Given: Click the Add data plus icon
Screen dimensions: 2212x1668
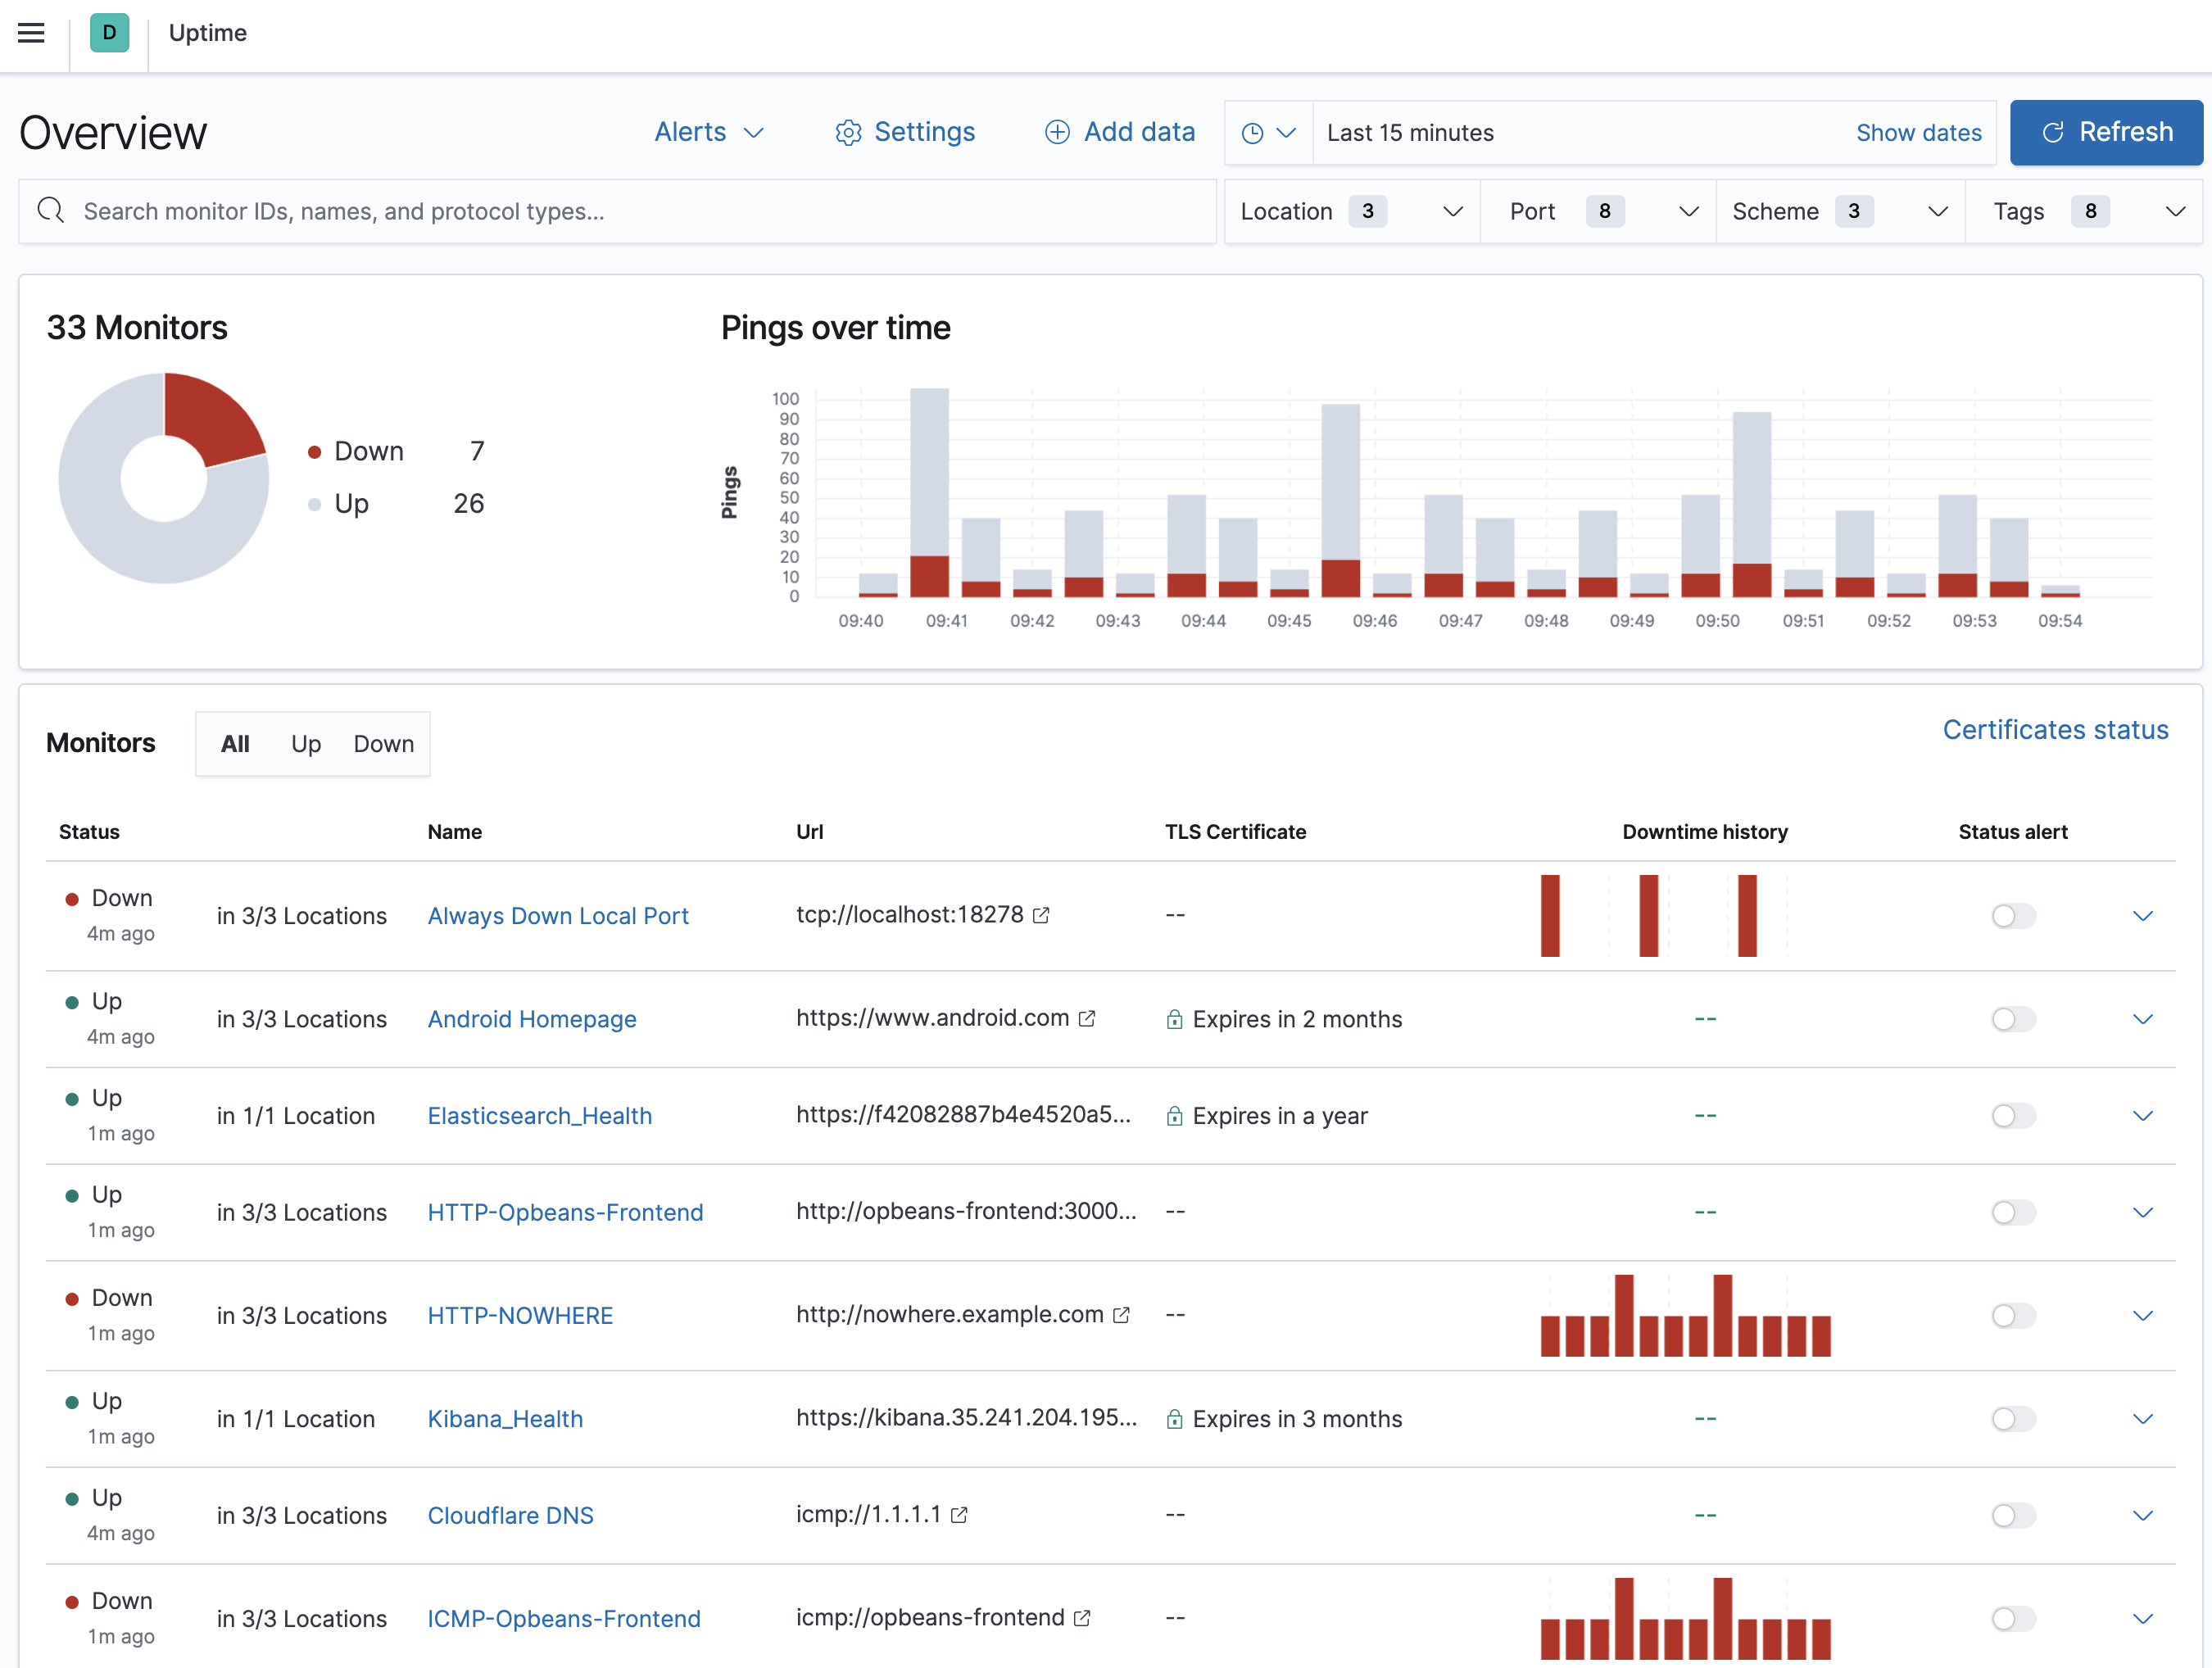Looking at the screenshot, I should point(1057,132).
